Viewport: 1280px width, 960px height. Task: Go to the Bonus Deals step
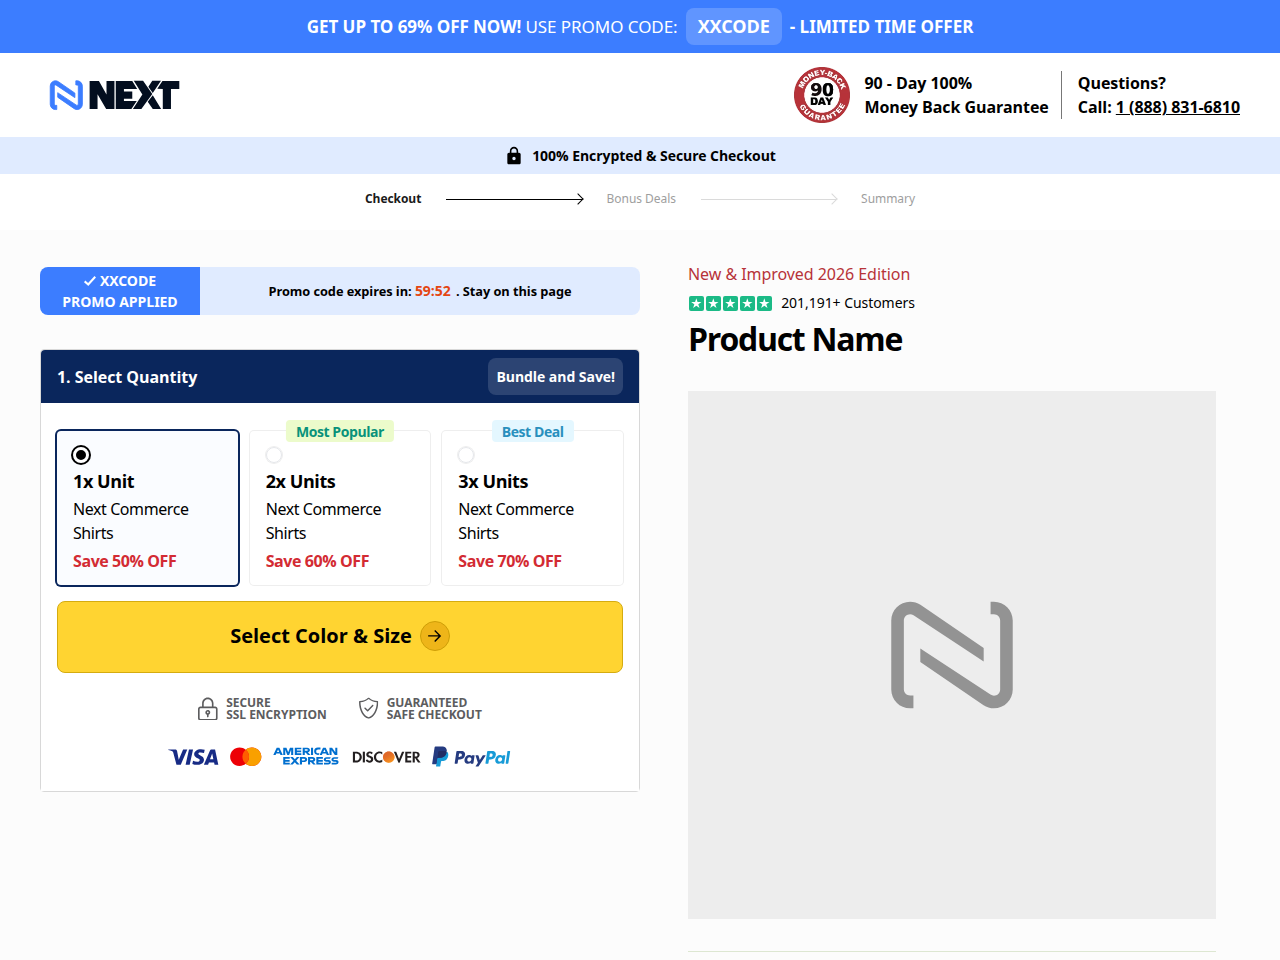[641, 199]
